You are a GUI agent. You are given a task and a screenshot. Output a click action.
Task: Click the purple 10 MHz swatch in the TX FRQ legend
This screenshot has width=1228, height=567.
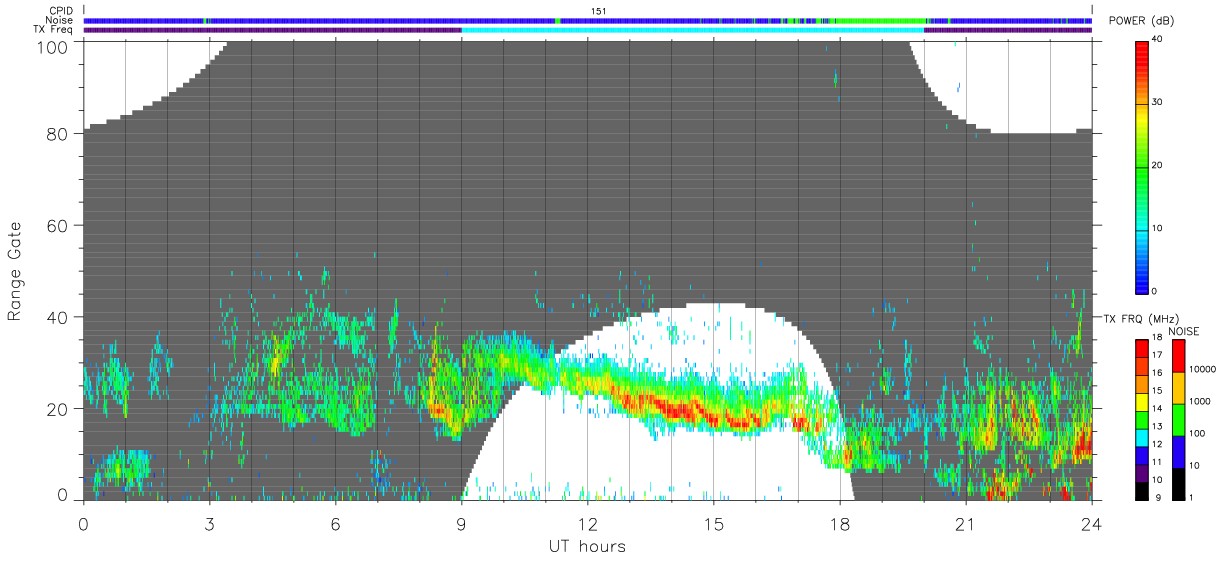coord(1142,473)
